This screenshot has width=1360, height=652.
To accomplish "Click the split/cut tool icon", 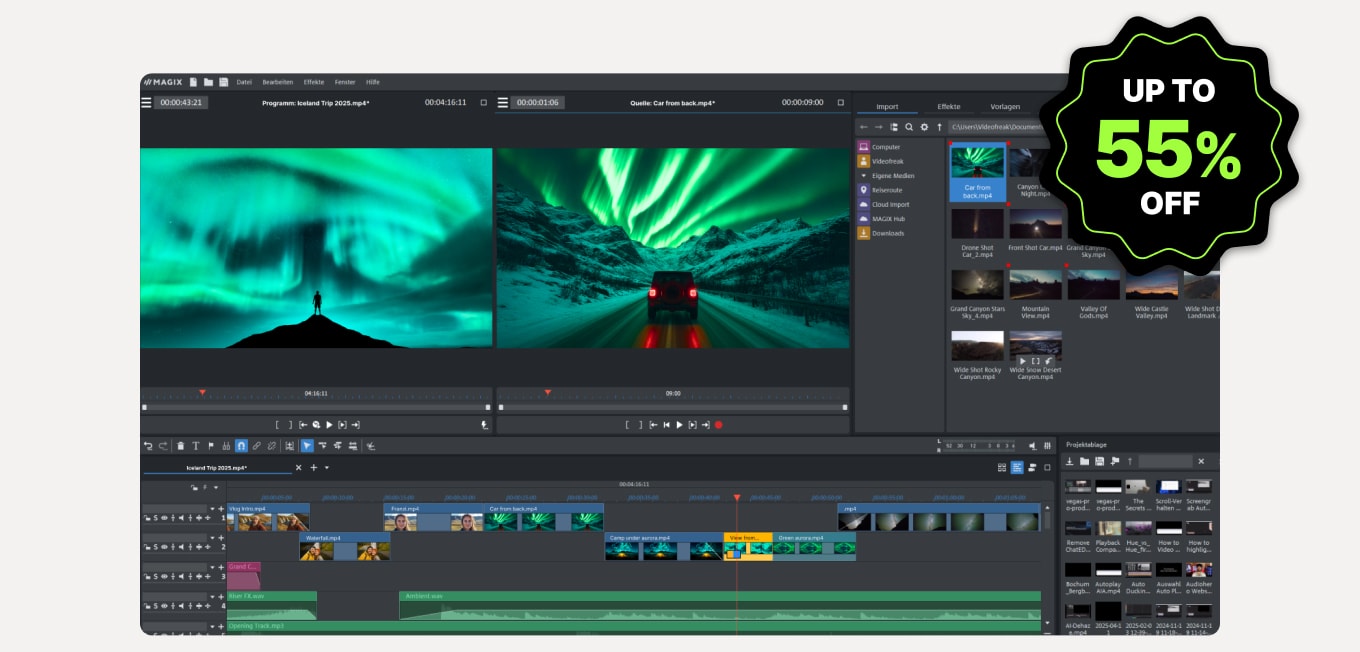I will pyautogui.click(x=226, y=446).
